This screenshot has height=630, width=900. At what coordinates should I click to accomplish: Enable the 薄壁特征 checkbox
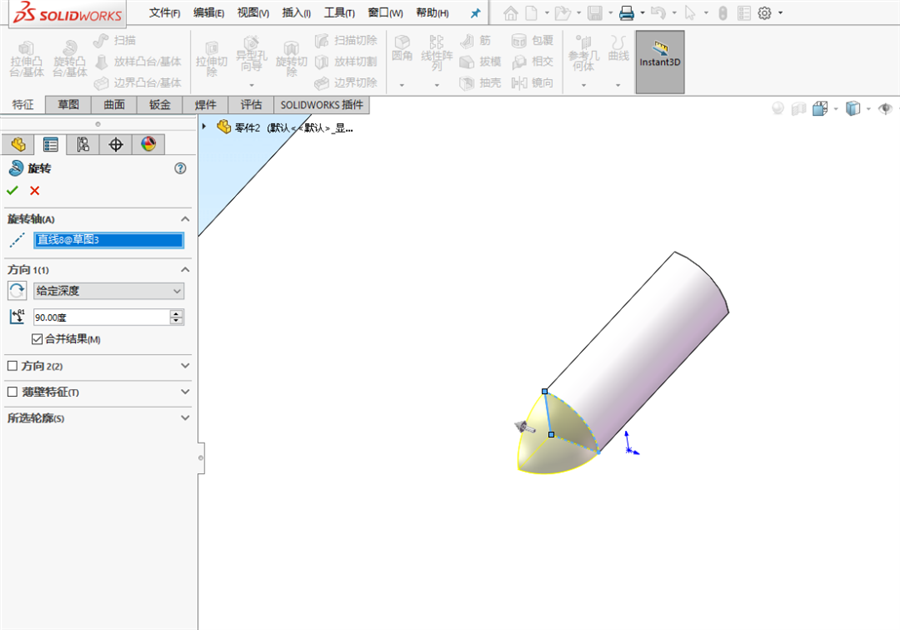12,392
